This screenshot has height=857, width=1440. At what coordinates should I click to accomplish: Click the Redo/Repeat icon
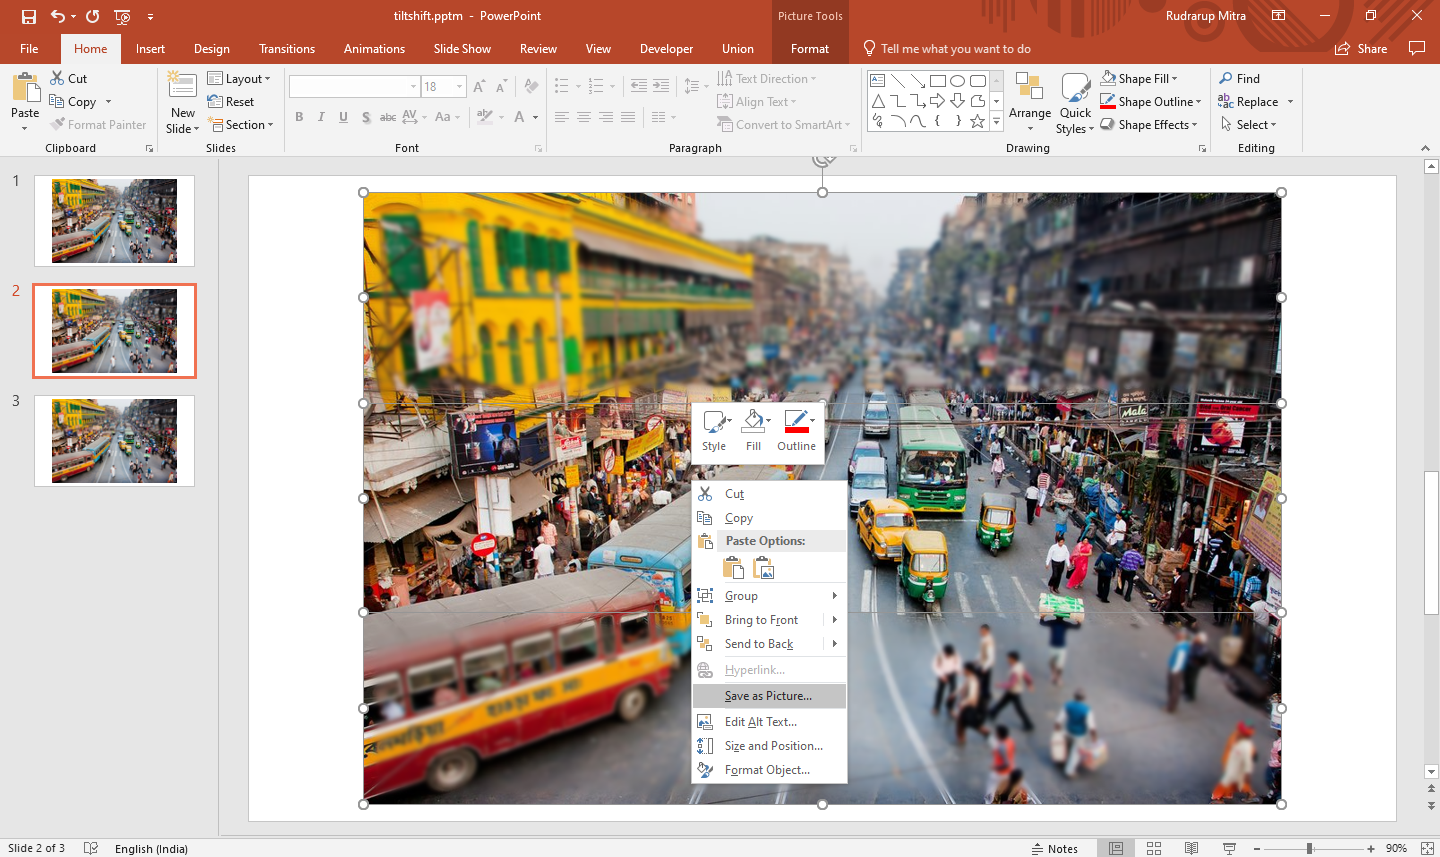pyautogui.click(x=92, y=16)
